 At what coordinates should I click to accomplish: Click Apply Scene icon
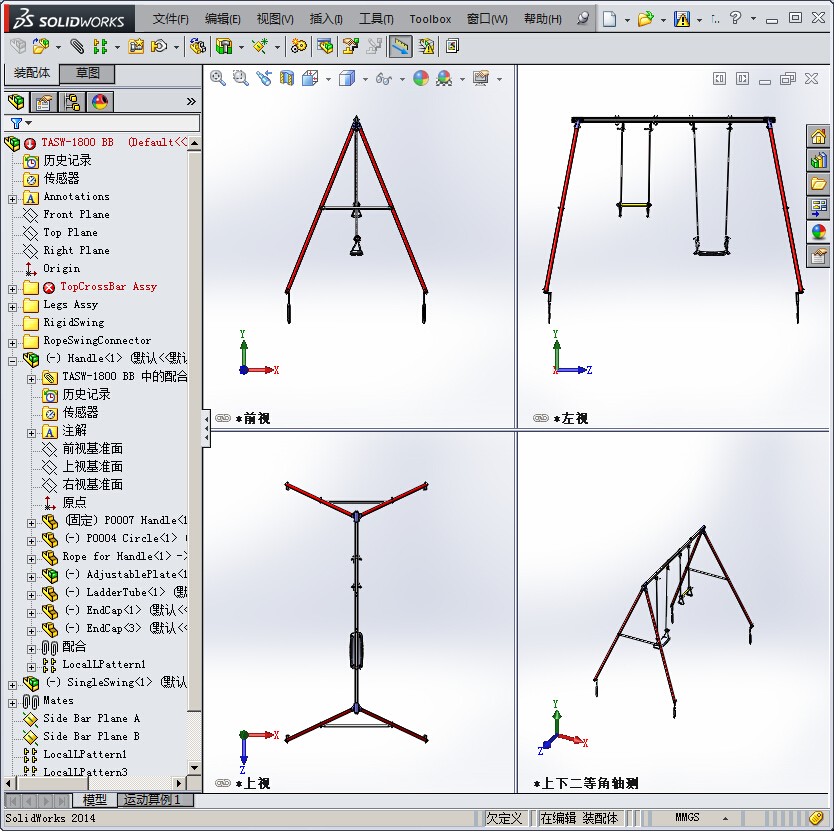click(444, 78)
